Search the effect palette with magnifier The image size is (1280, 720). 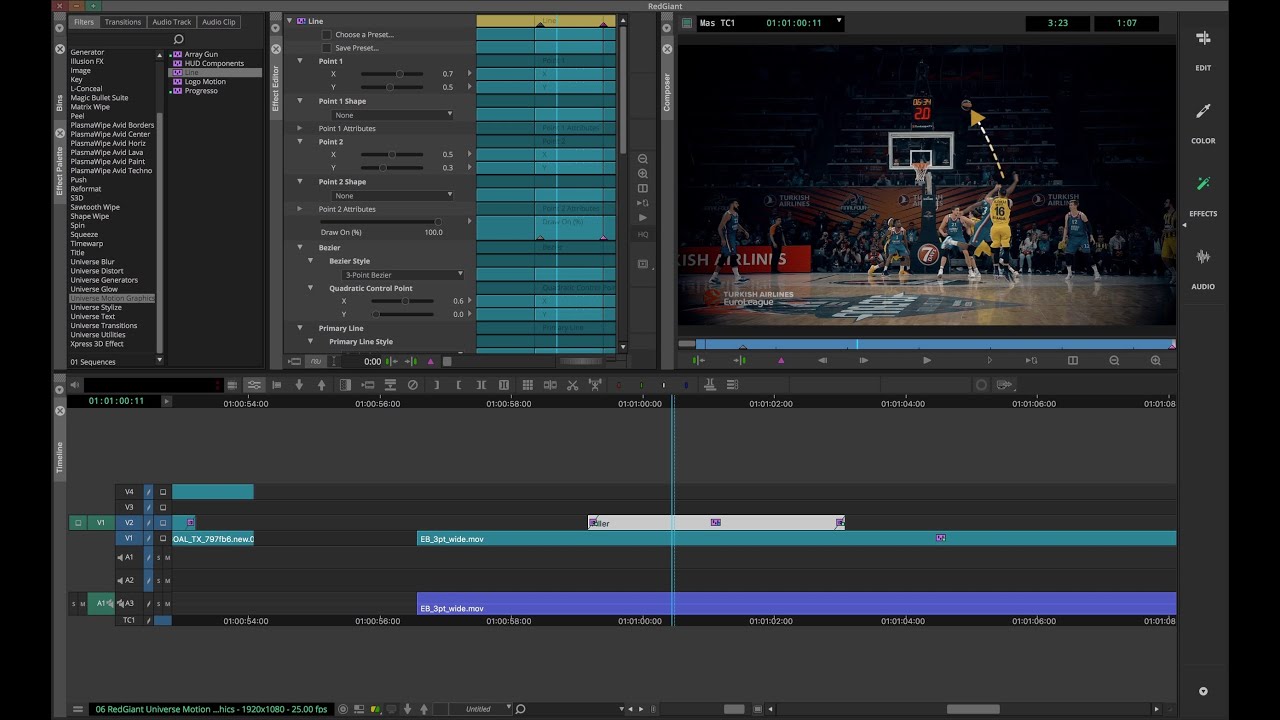pos(179,39)
